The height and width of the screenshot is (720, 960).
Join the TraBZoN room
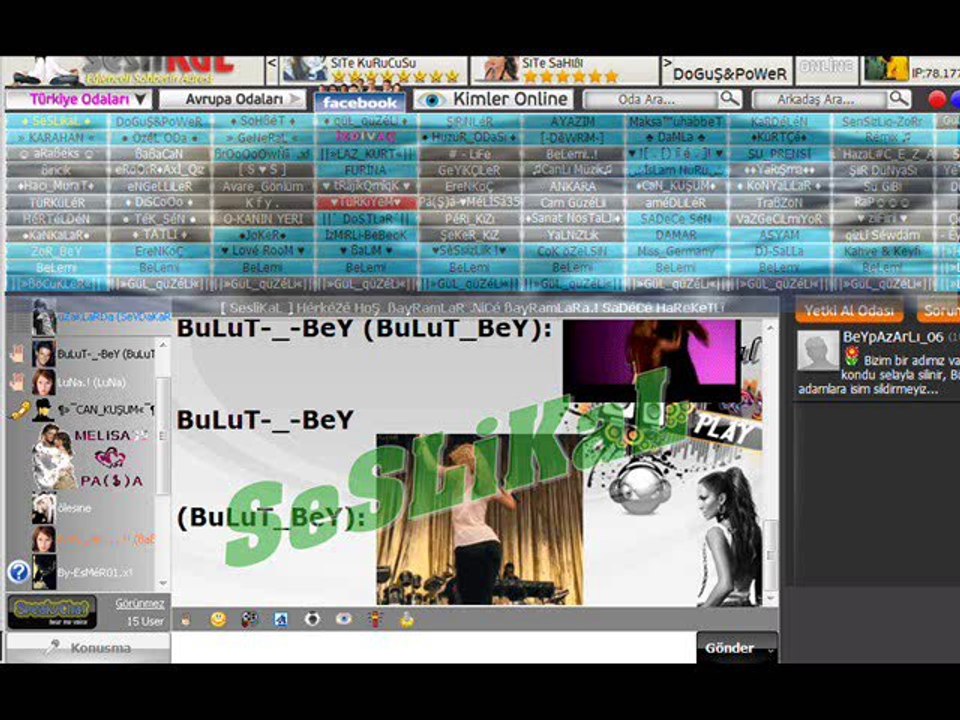[x=779, y=203]
